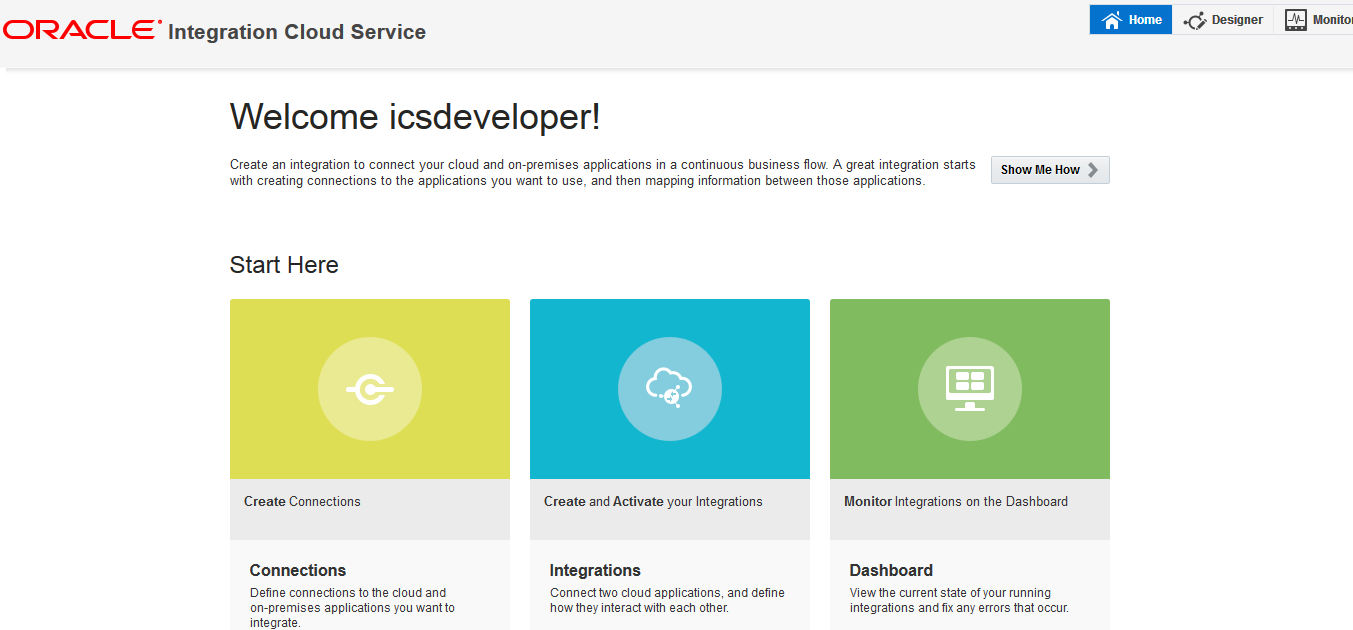Click the Start Here heading
Screen dimensions: 1353x630
[284, 265]
